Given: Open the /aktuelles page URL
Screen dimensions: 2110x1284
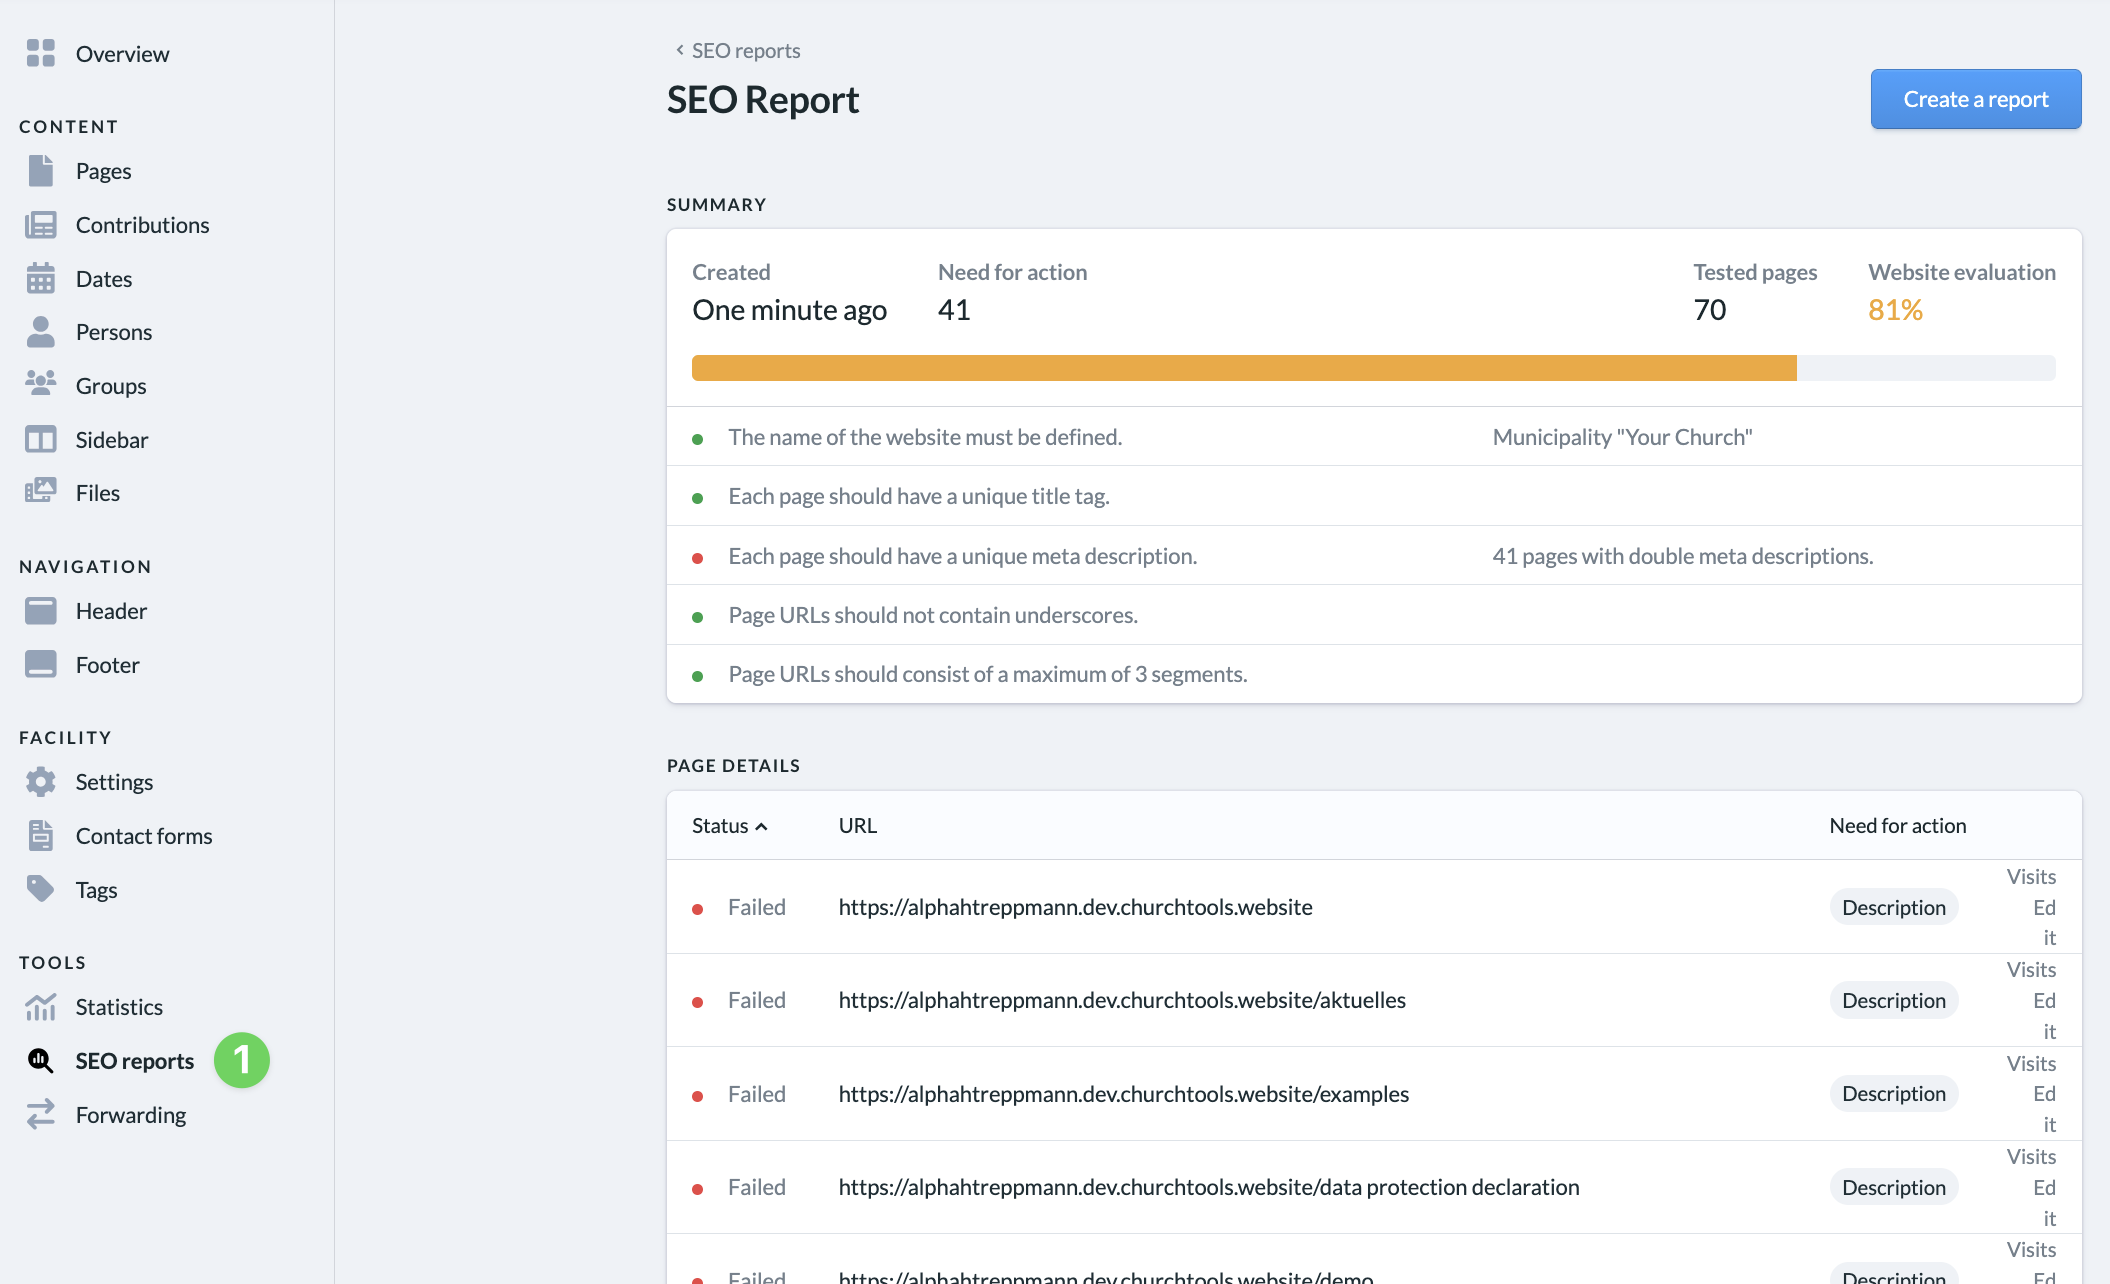Looking at the screenshot, I should click(x=1122, y=1000).
